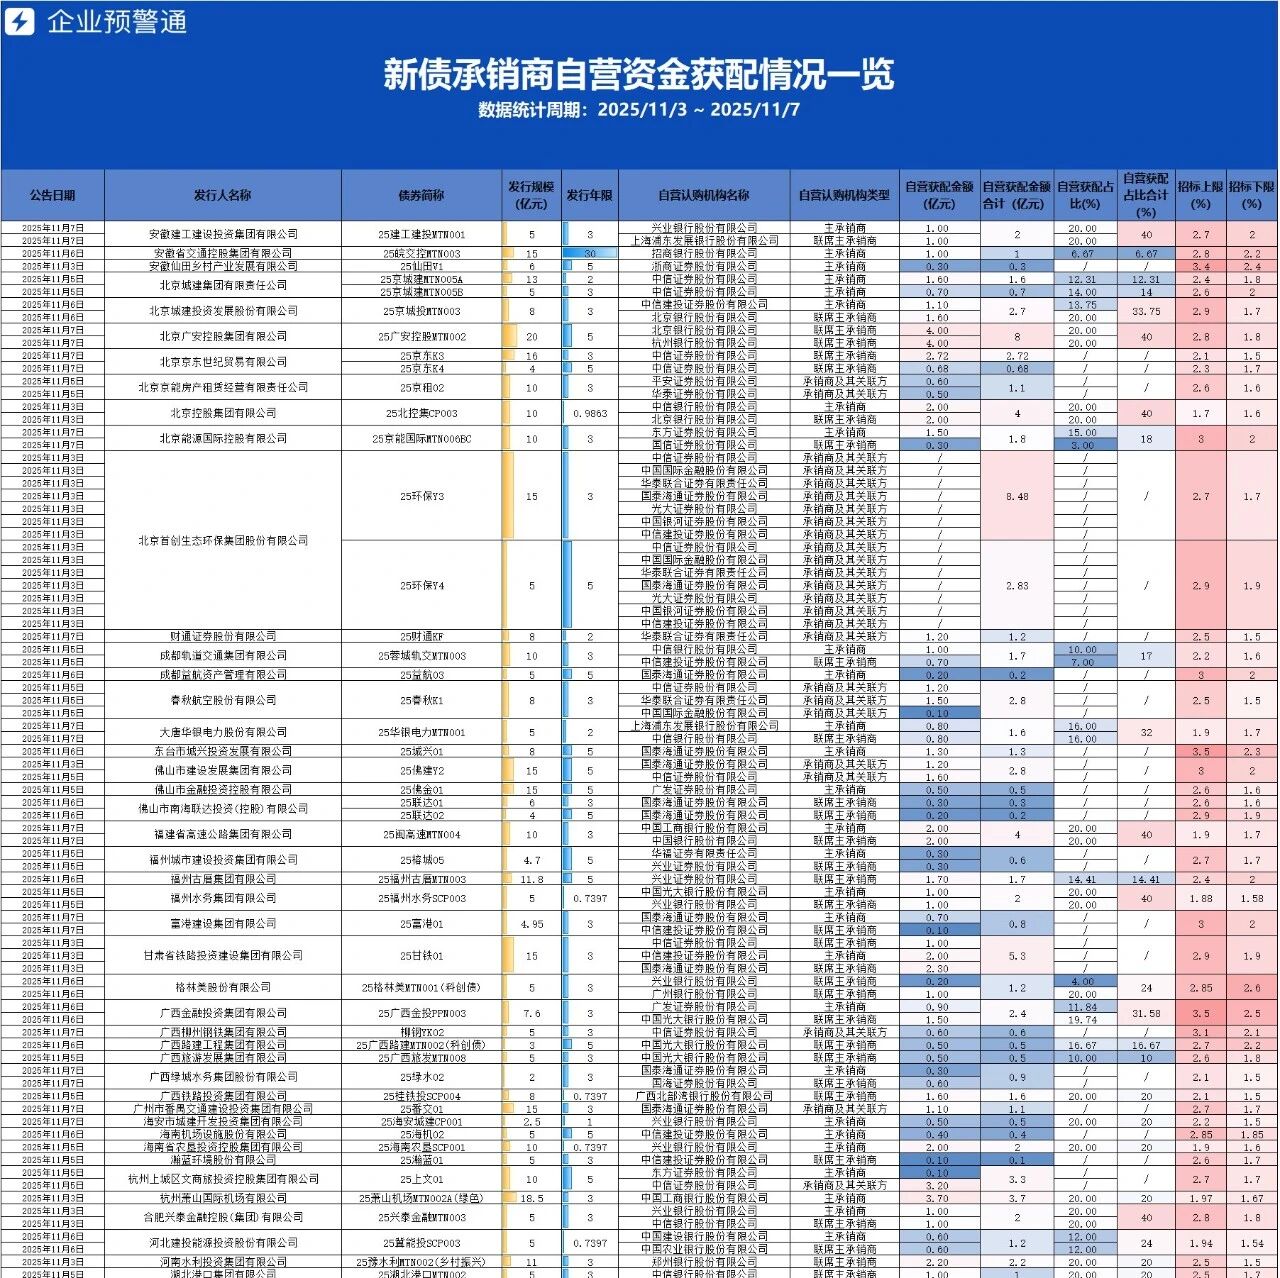Select the 自营获配占比合计(%) column header
Image resolution: width=1280 pixels, height=1278 pixels.
(1146, 195)
